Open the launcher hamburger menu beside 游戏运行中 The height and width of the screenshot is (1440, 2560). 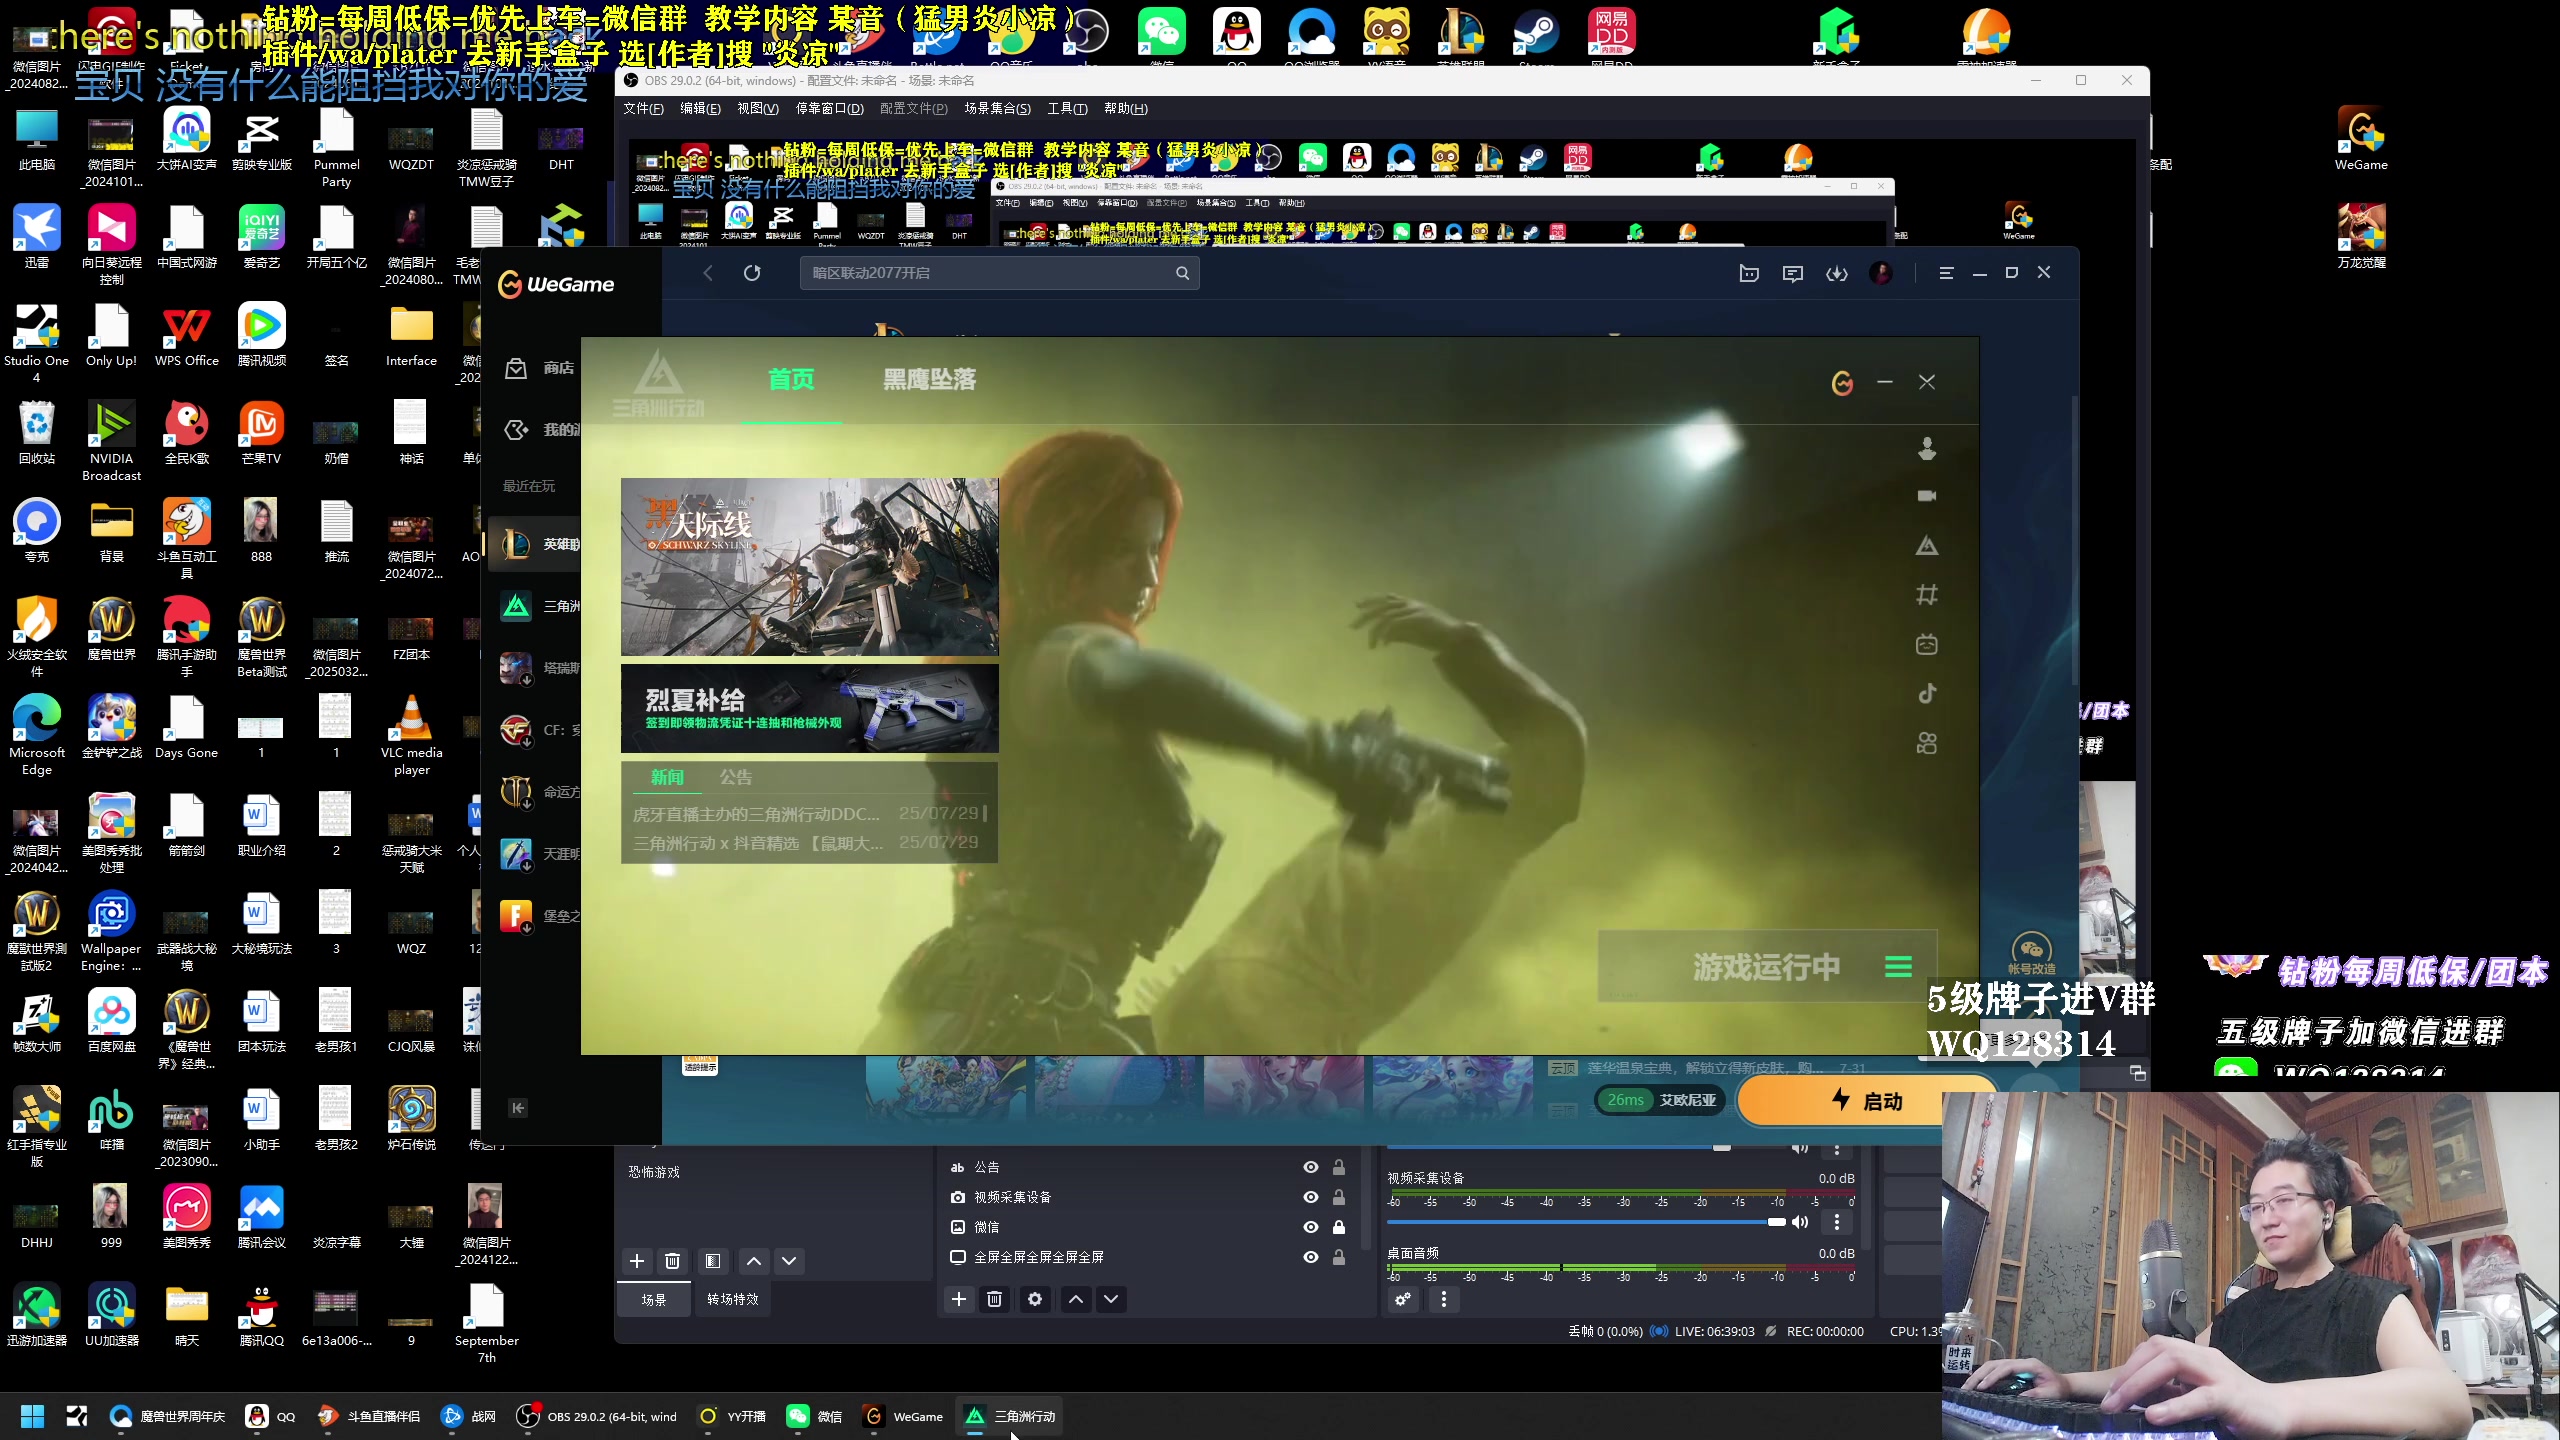(1899, 967)
